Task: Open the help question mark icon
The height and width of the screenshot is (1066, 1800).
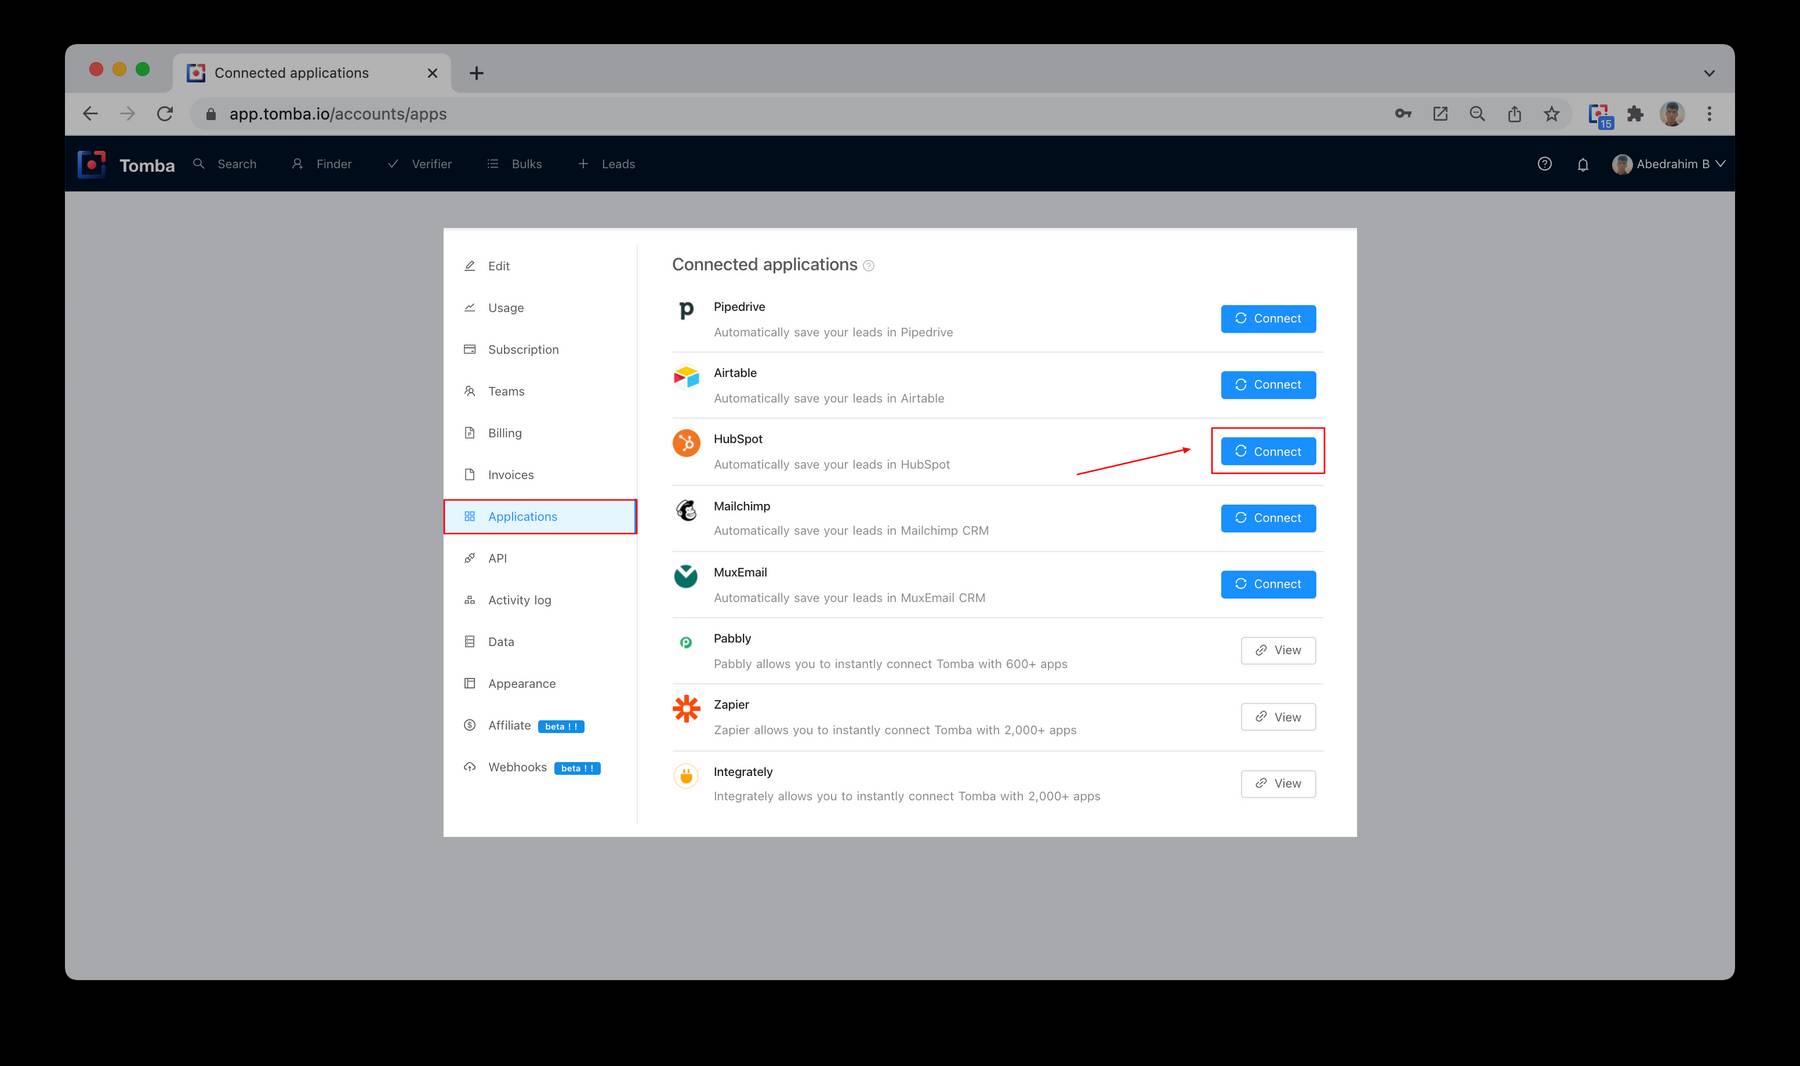Action: (x=1545, y=164)
